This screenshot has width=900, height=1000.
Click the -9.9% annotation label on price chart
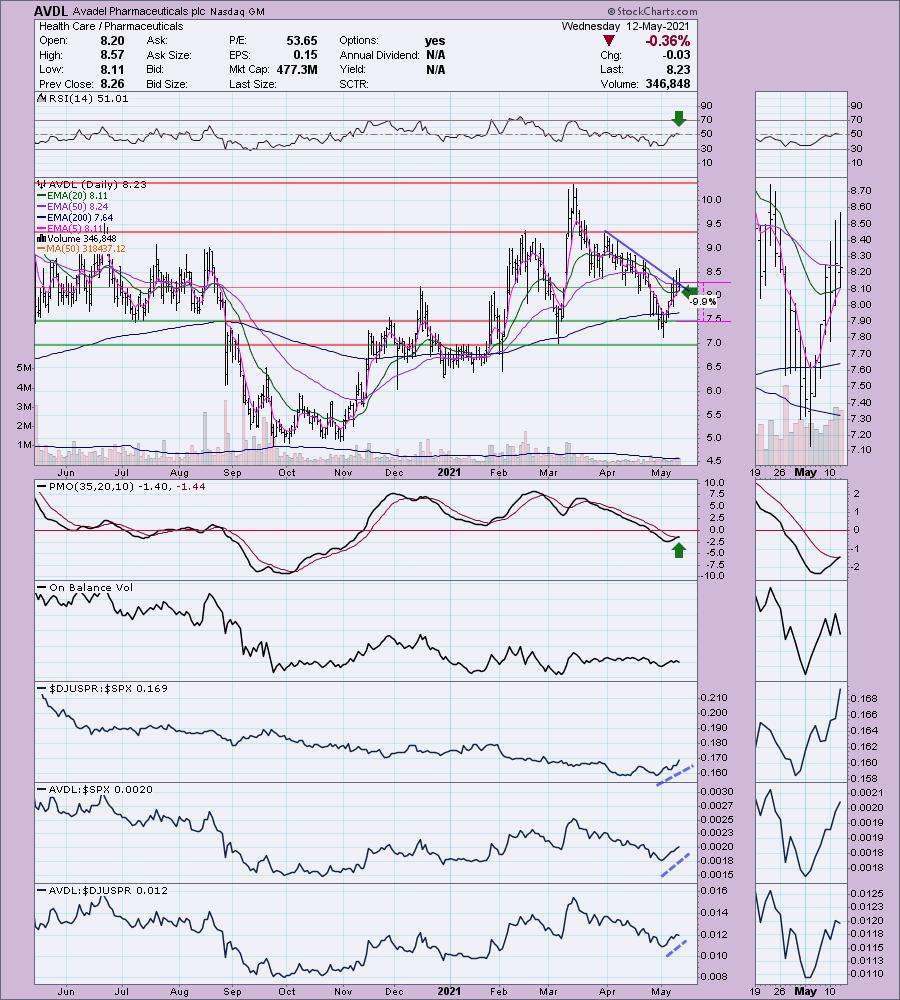(704, 302)
